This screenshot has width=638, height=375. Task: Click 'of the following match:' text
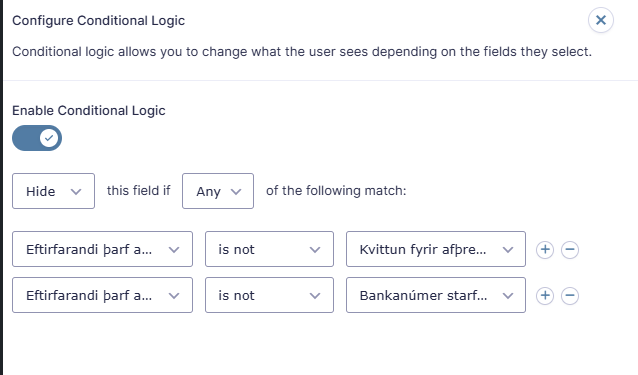click(336, 190)
